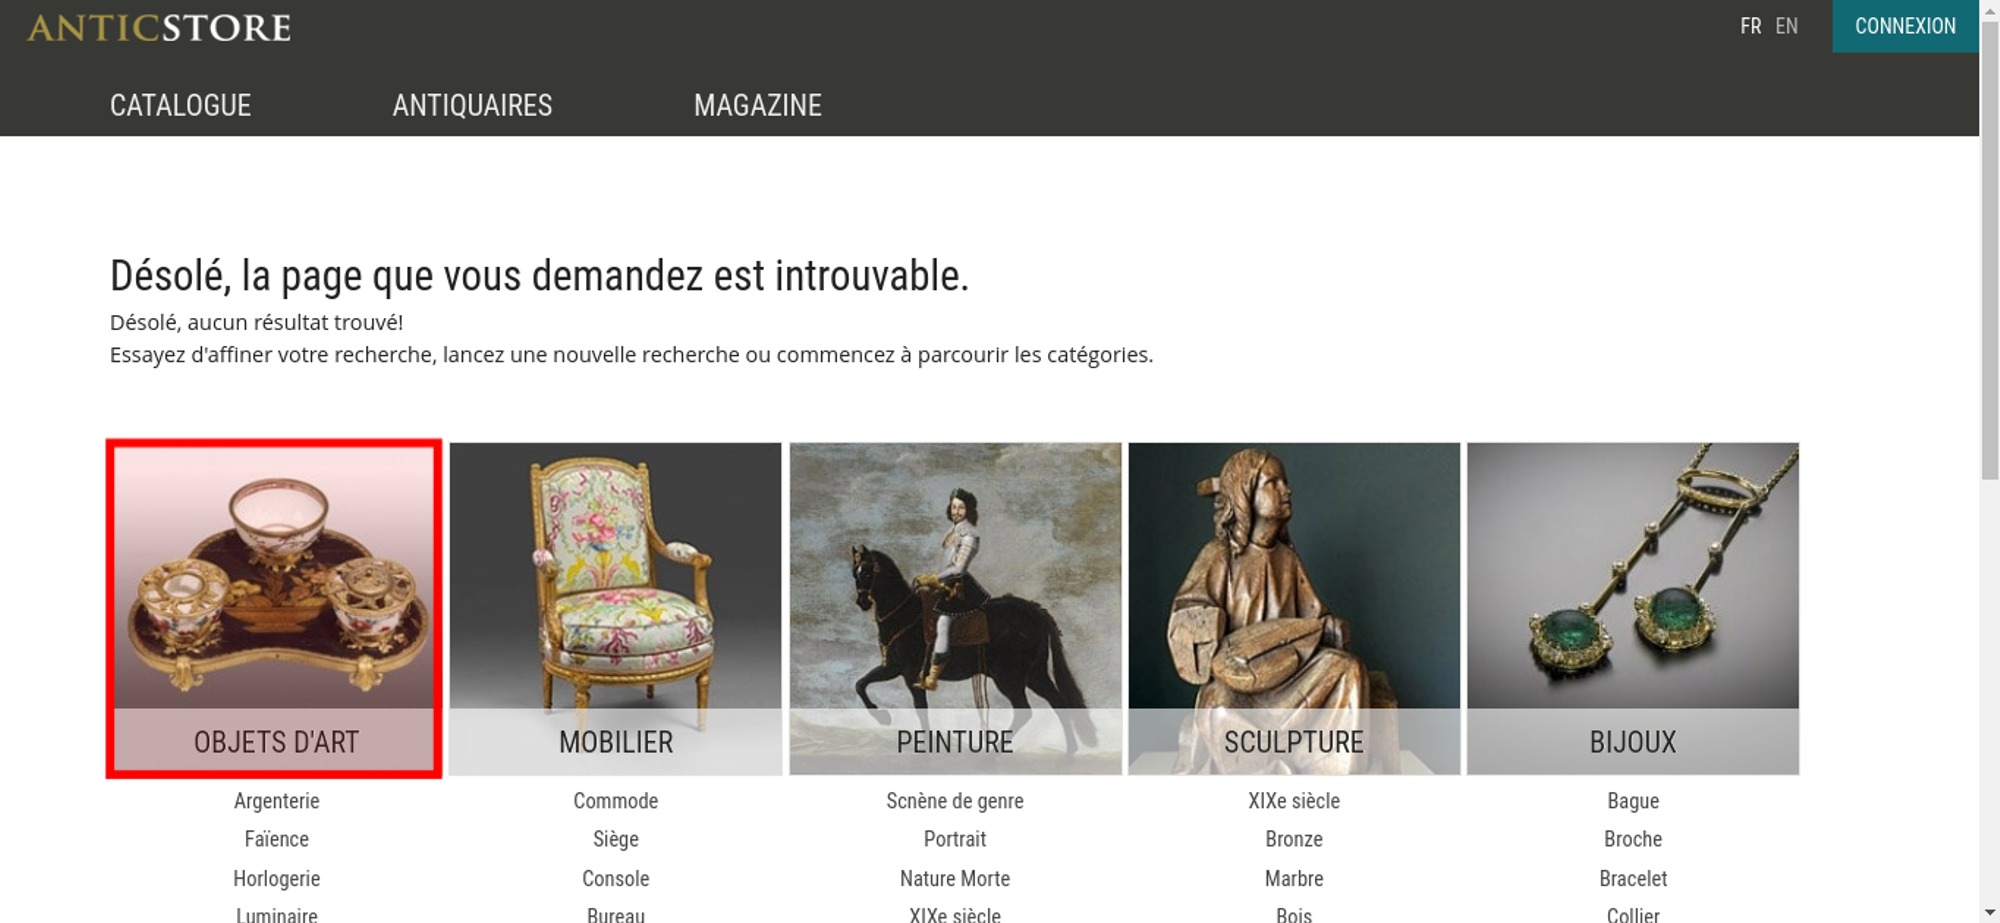Open the Magazine menu item
The width and height of the screenshot is (2000, 923).
(758, 105)
